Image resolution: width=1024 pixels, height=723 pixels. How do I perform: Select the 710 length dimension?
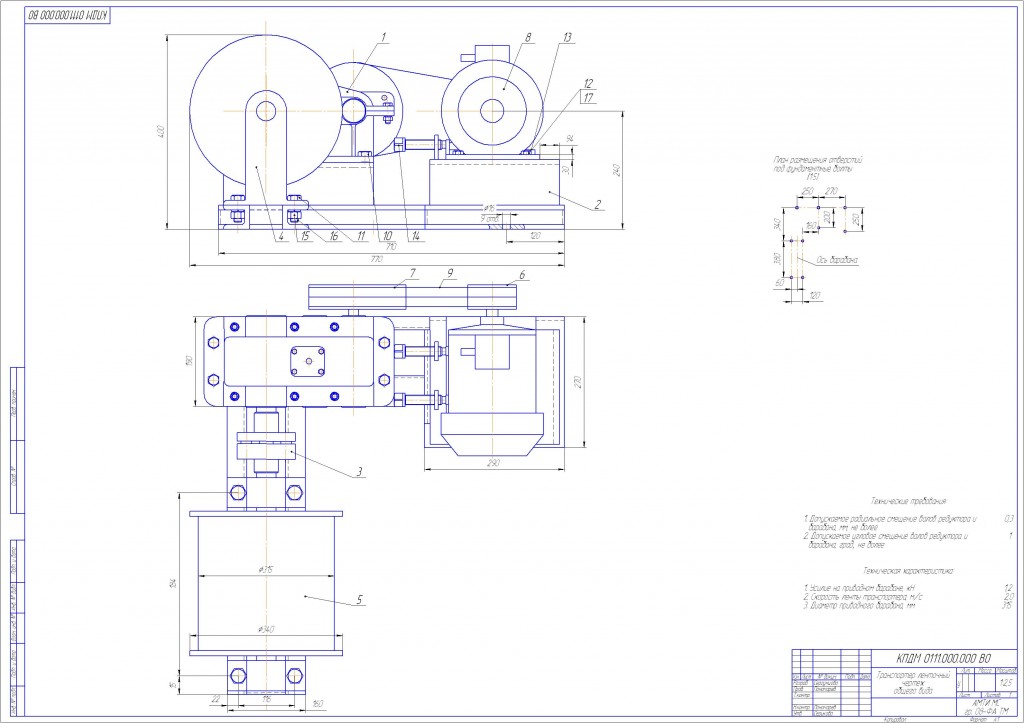pos(391,246)
